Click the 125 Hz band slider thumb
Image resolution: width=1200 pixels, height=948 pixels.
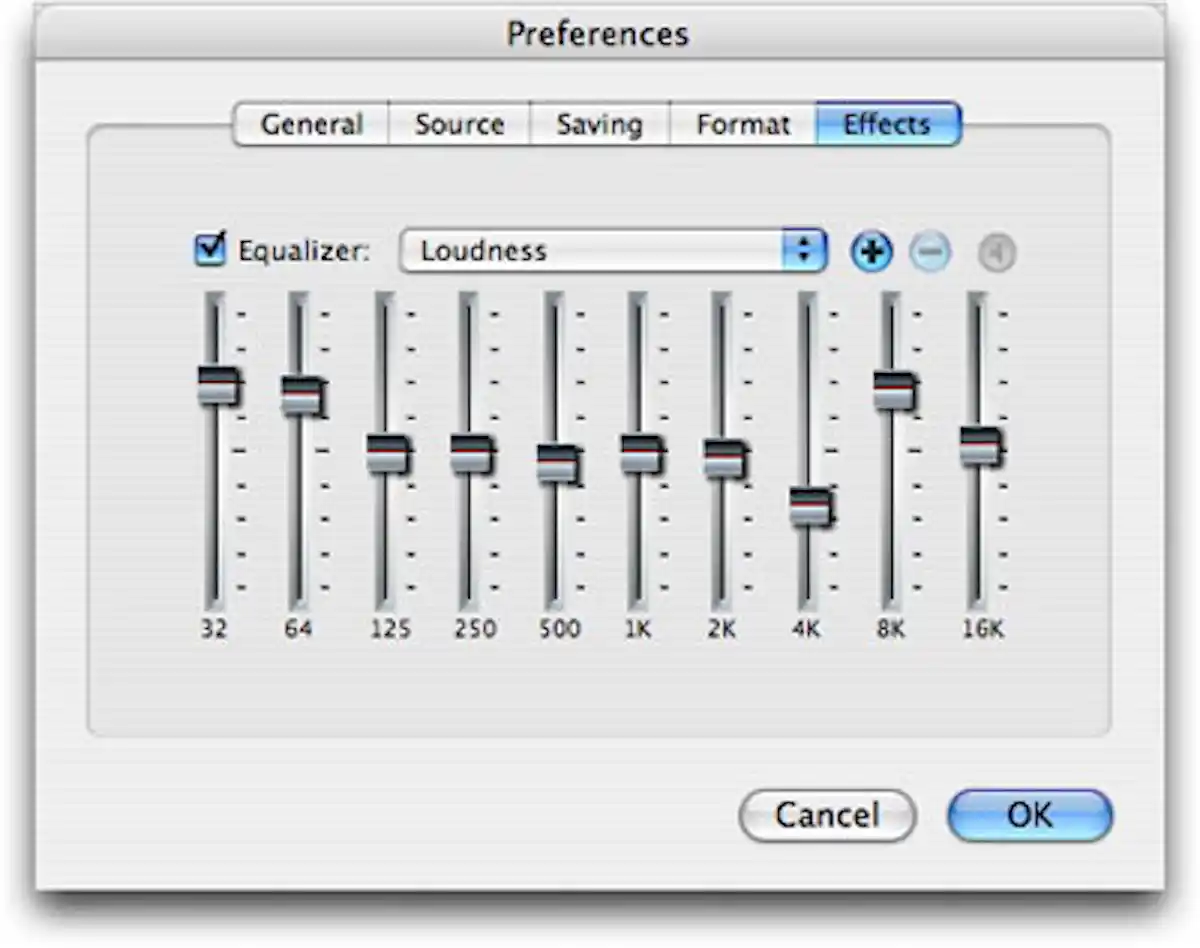386,454
